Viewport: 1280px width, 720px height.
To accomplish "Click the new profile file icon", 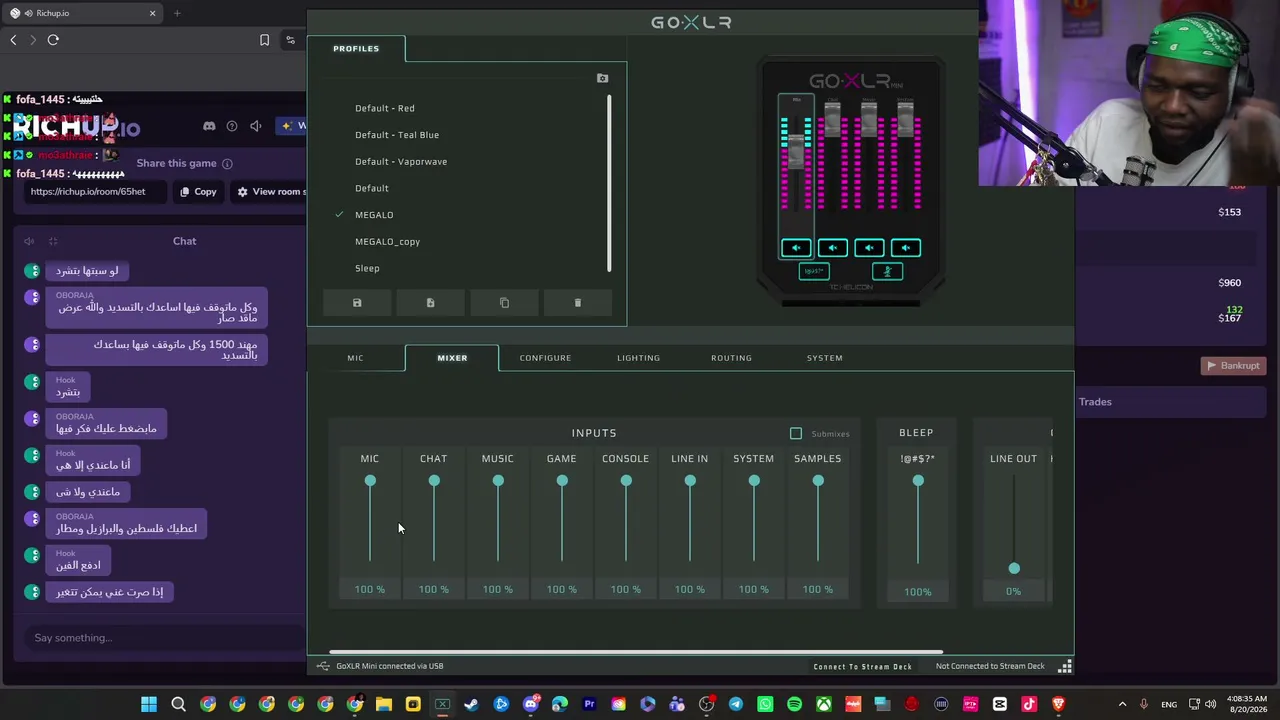I will coord(430,303).
